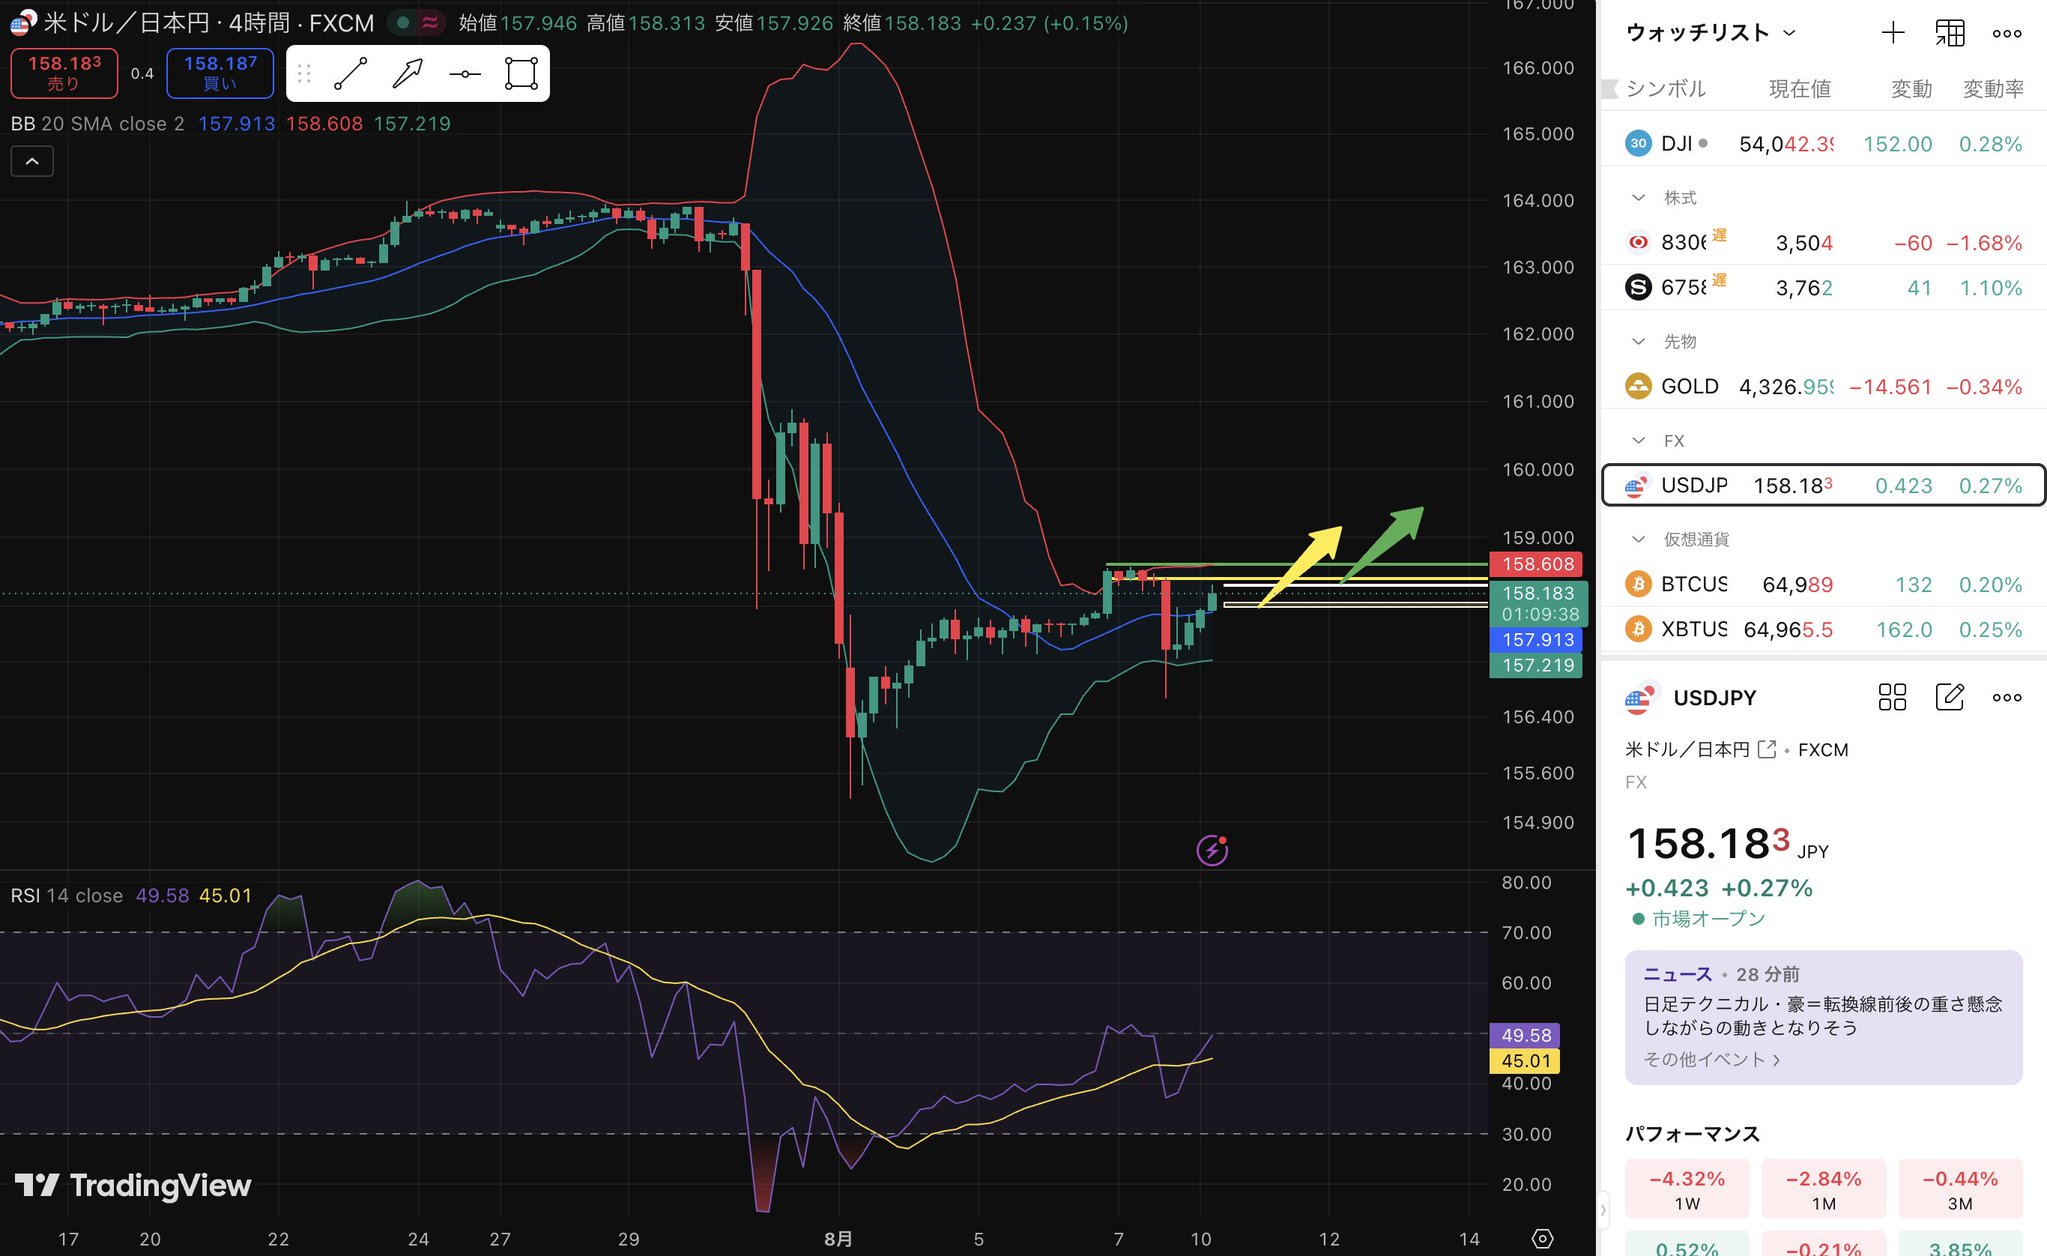The height and width of the screenshot is (1256, 2047).
Task: Click the 8月 date marker on time axis
Action: pos(838,1239)
